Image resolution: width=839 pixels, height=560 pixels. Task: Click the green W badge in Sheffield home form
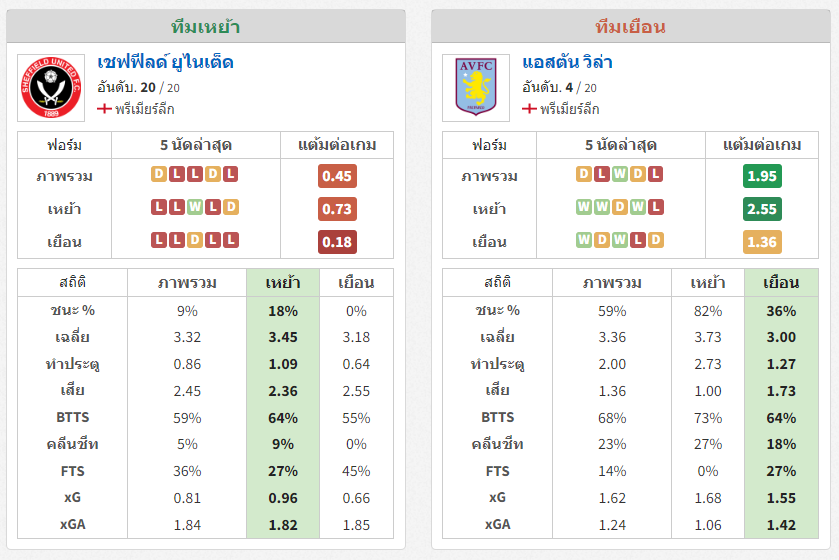tap(195, 207)
